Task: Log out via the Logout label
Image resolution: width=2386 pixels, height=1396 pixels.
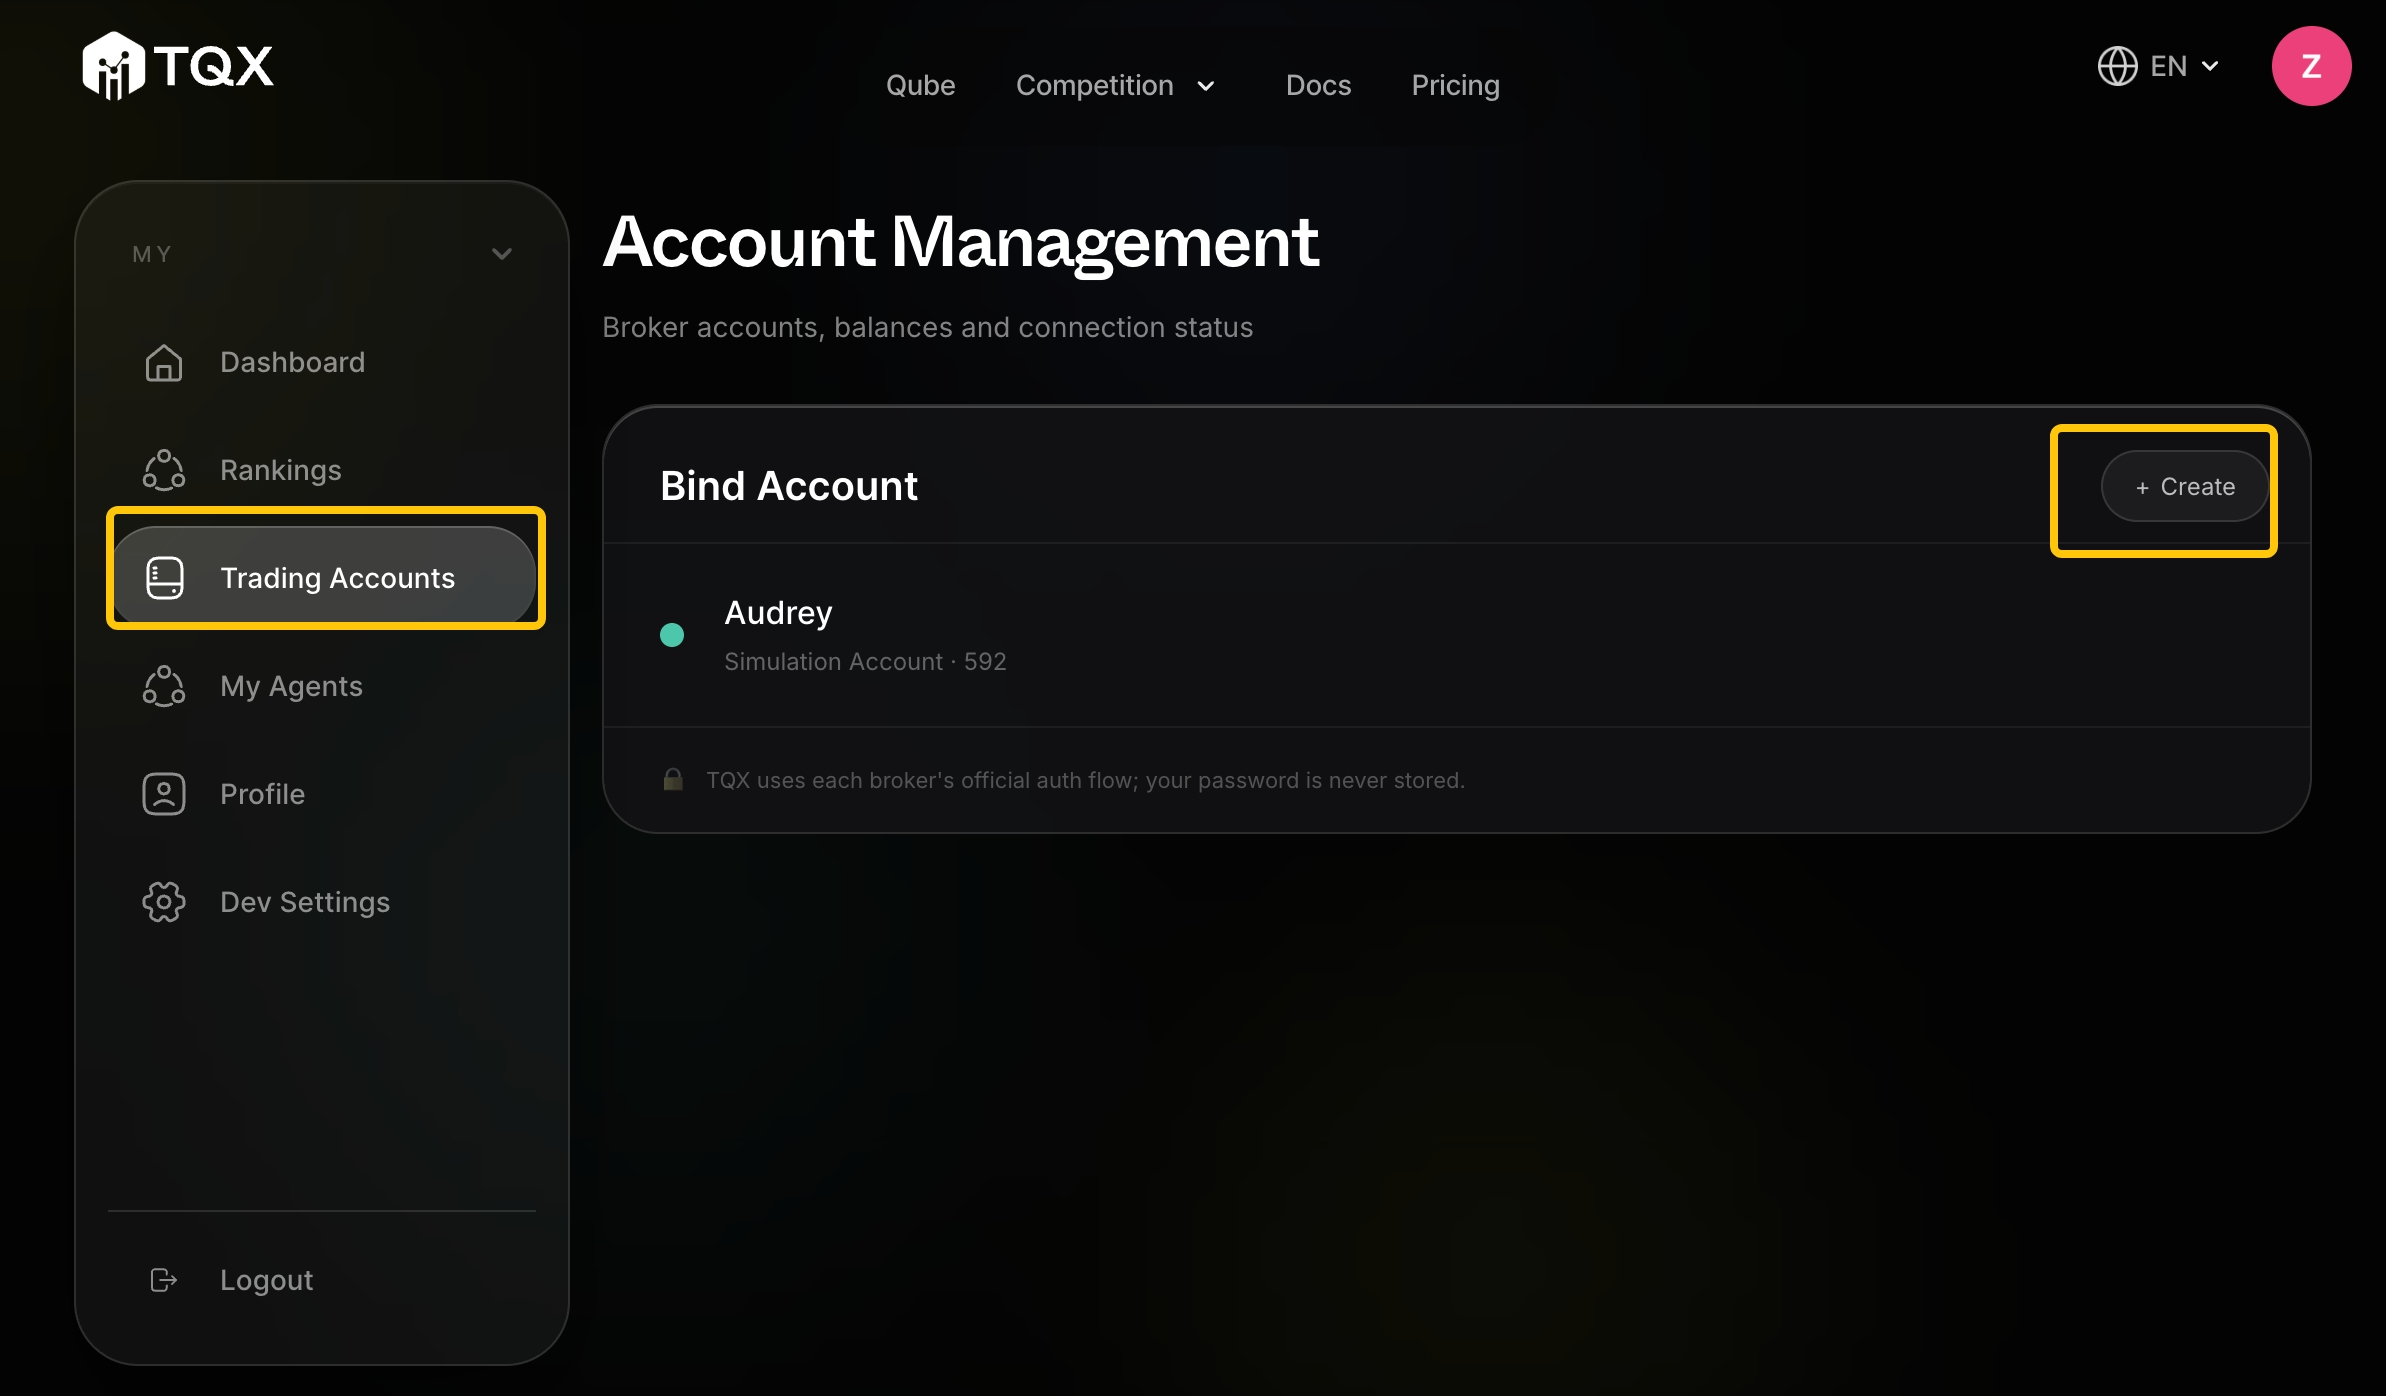Action: pos(266,1280)
